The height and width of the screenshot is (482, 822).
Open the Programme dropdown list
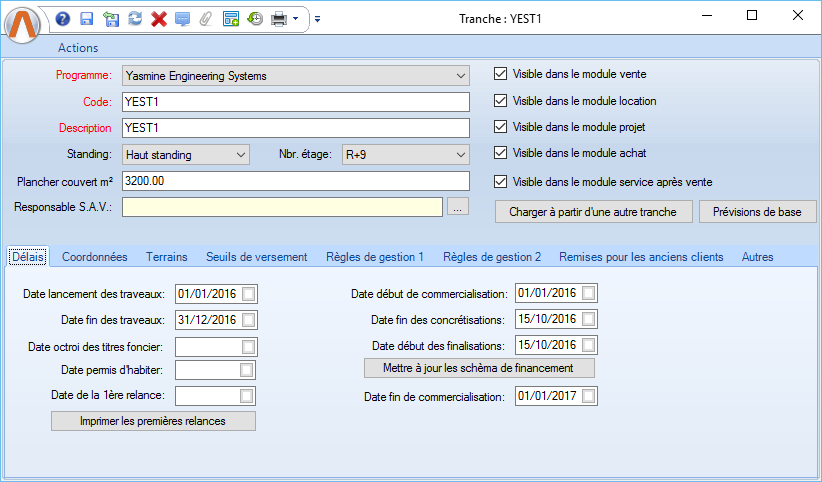click(460, 75)
